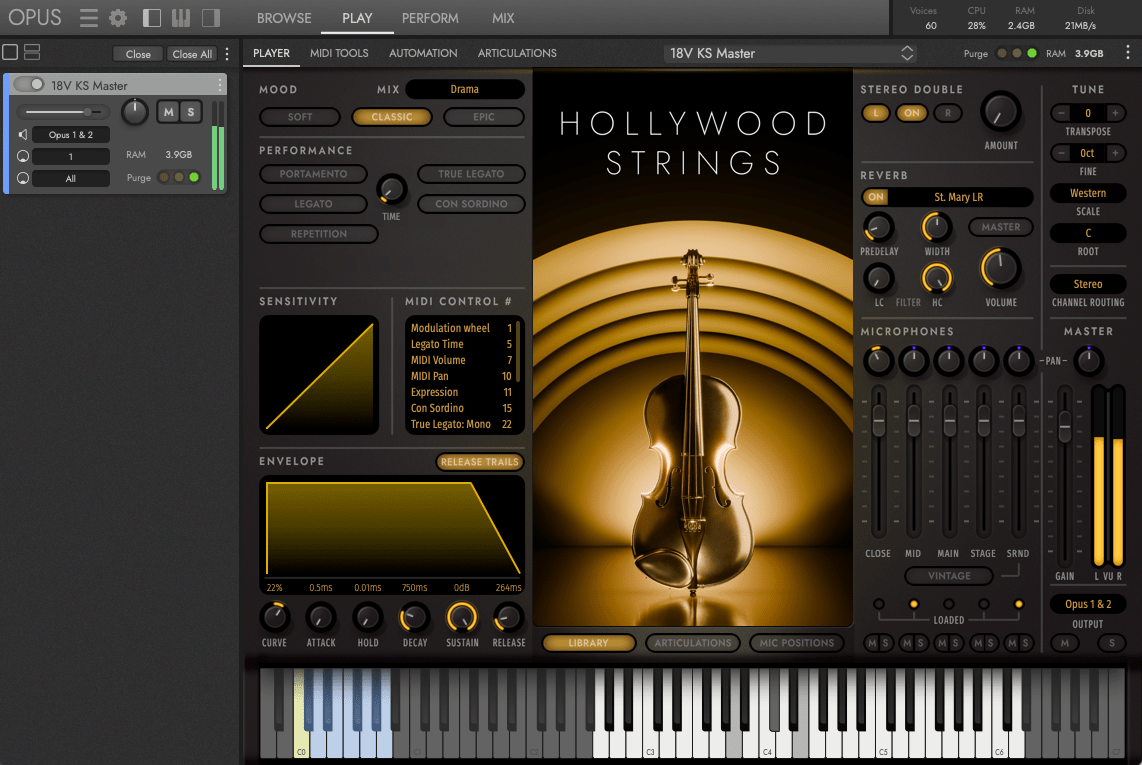The height and width of the screenshot is (765, 1142).
Task: Expand the St. Mary LR reverb selector
Action: pyautogui.click(x=959, y=197)
